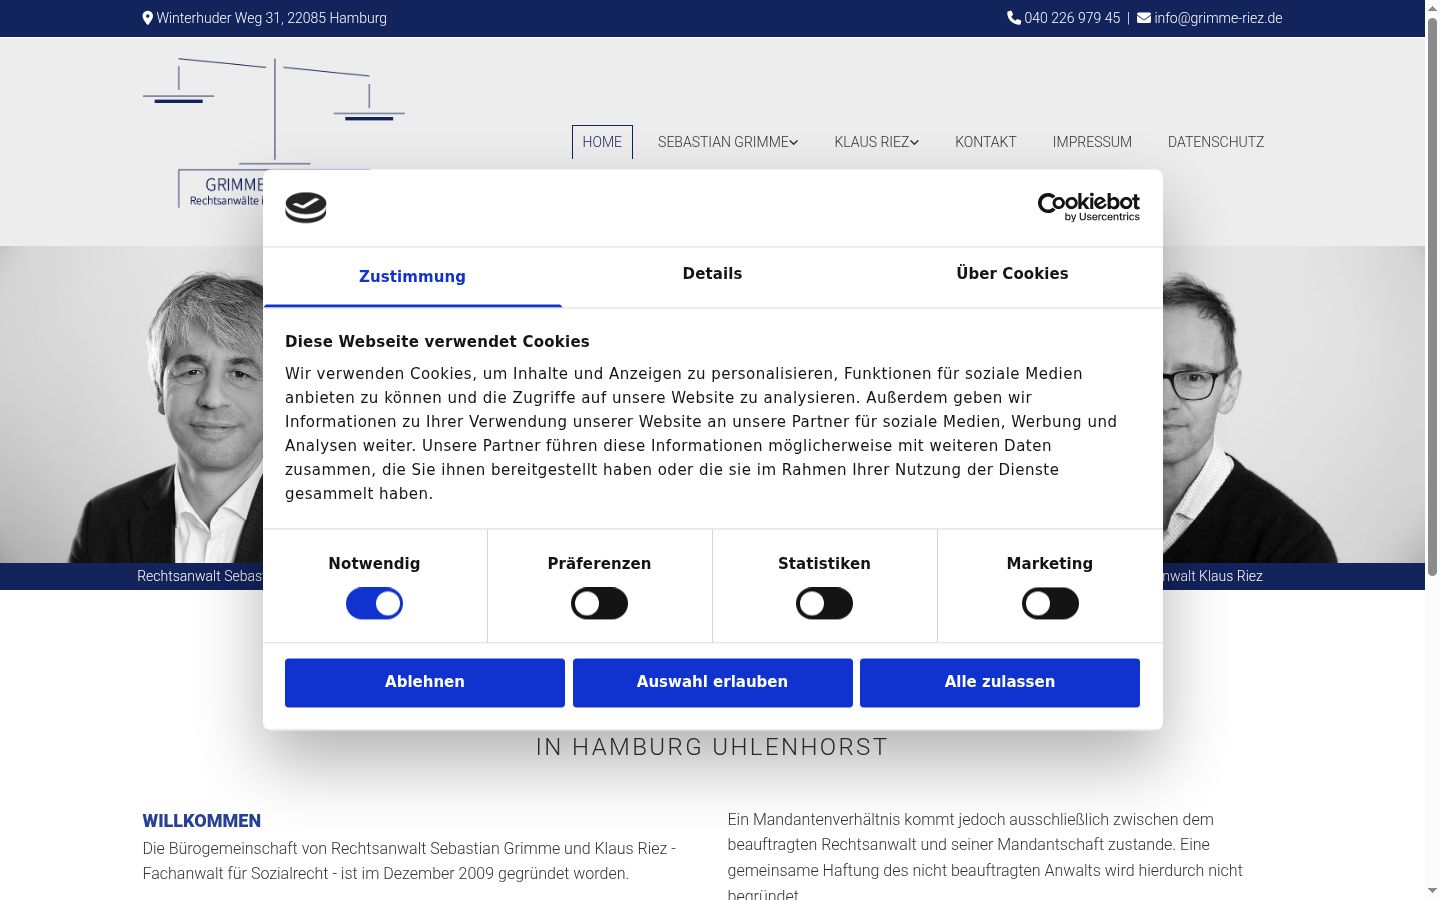Click the 'Marketing' category label

tap(1050, 564)
